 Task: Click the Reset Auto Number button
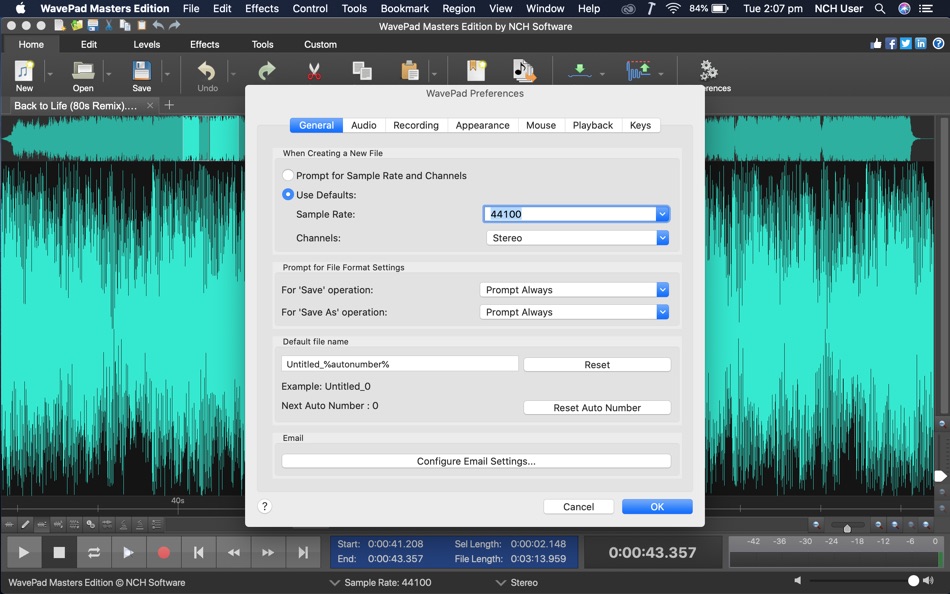[597, 407]
